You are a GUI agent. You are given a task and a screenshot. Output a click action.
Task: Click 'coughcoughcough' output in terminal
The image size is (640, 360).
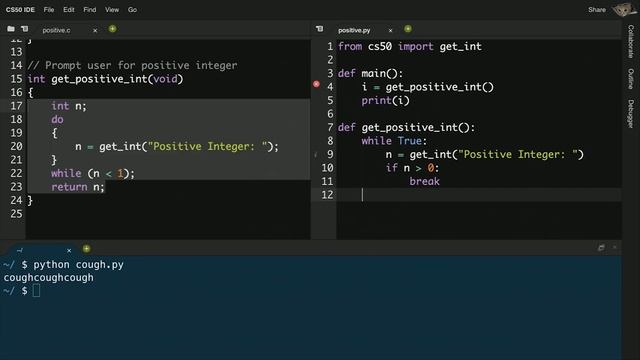pyautogui.click(x=49, y=278)
